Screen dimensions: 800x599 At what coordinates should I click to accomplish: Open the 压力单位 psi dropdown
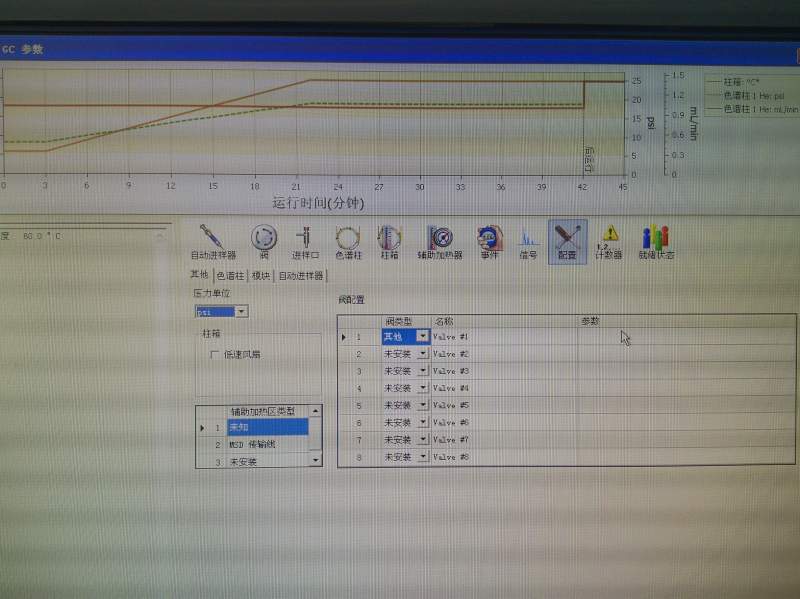[242, 311]
